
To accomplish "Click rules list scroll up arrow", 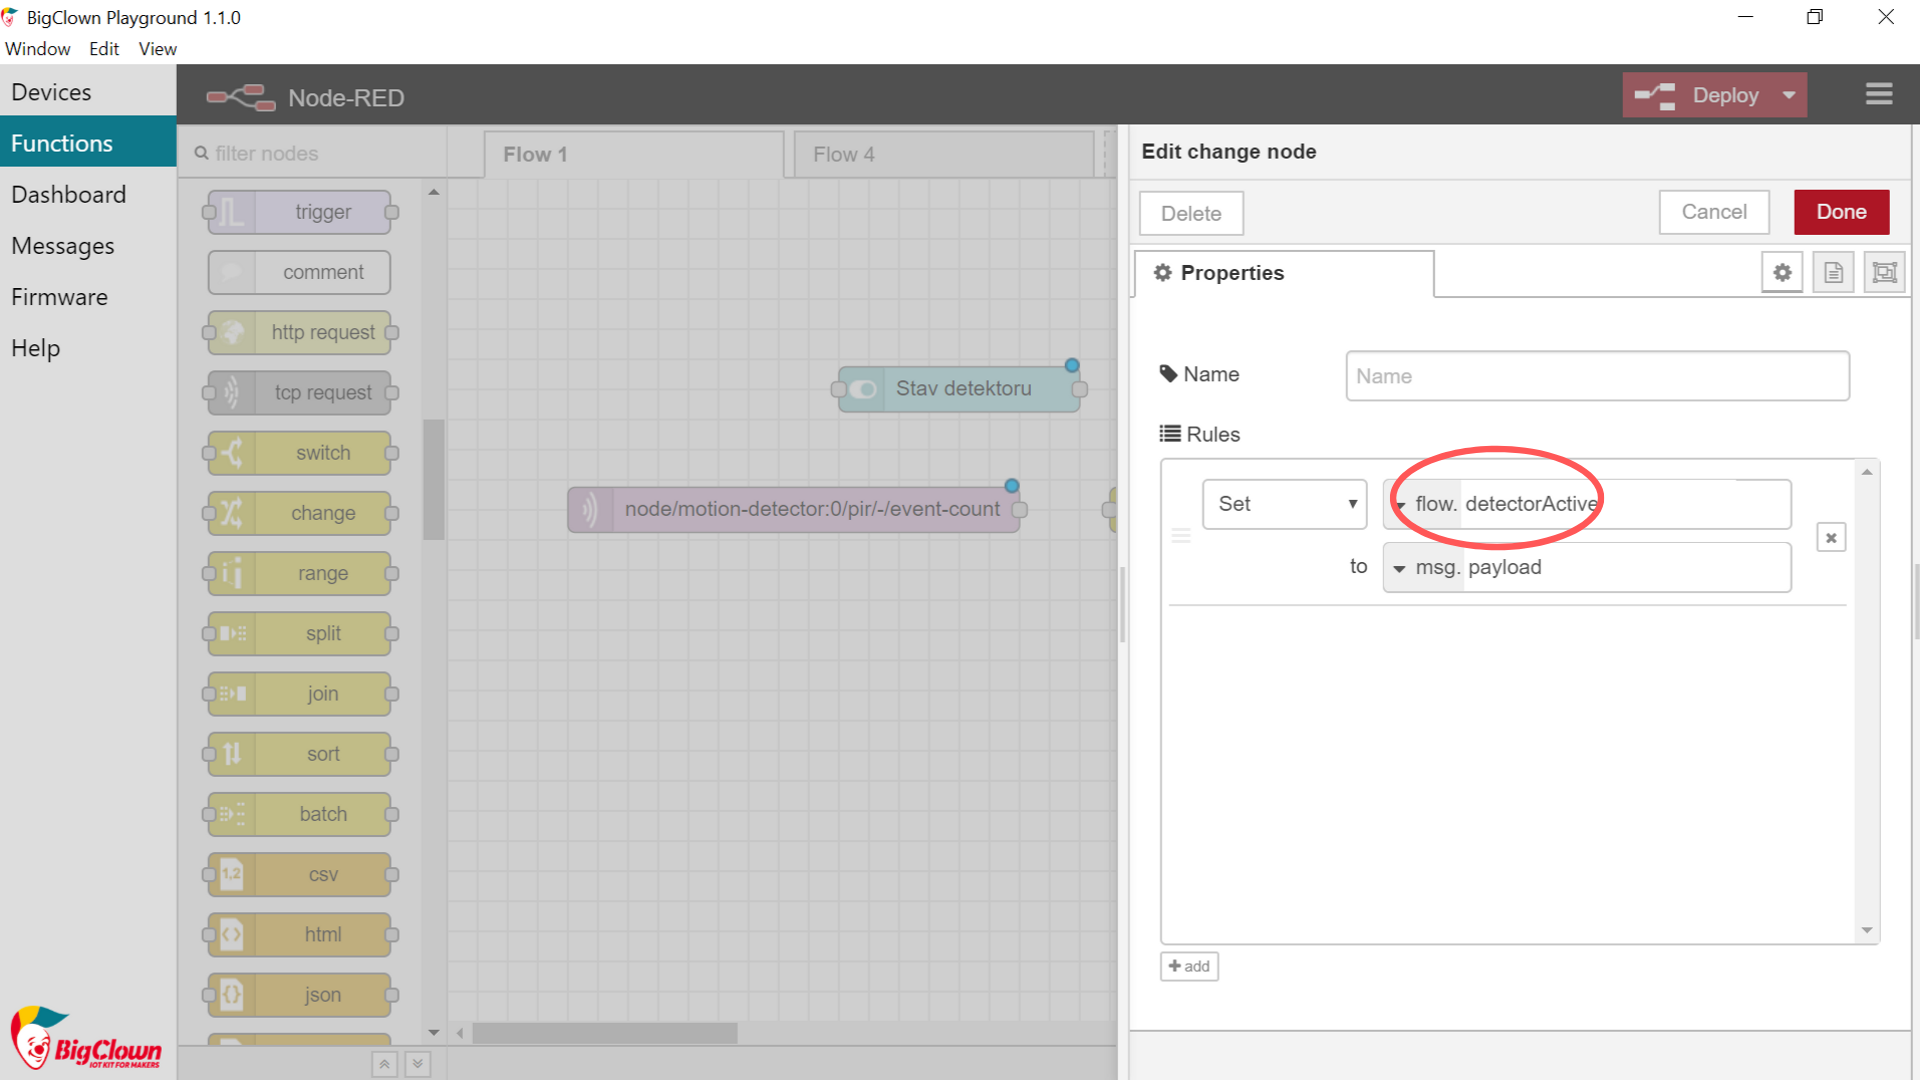I will tap(1866, 472).
